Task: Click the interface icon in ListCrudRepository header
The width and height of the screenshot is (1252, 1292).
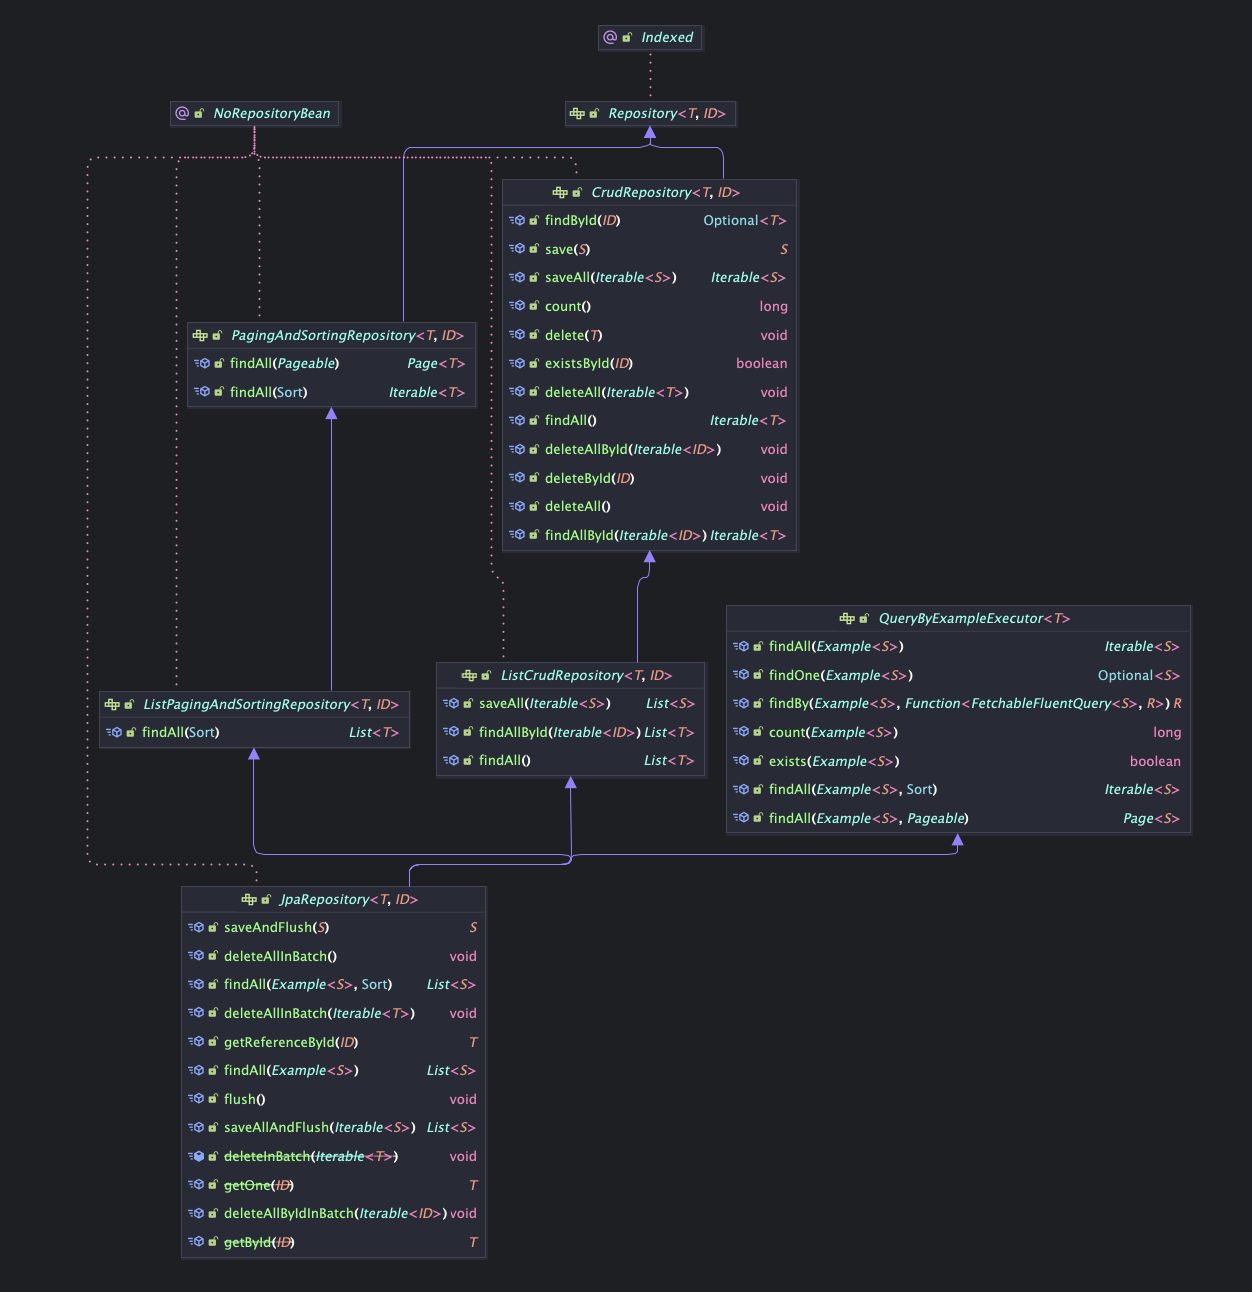Action: coord(469,675)
